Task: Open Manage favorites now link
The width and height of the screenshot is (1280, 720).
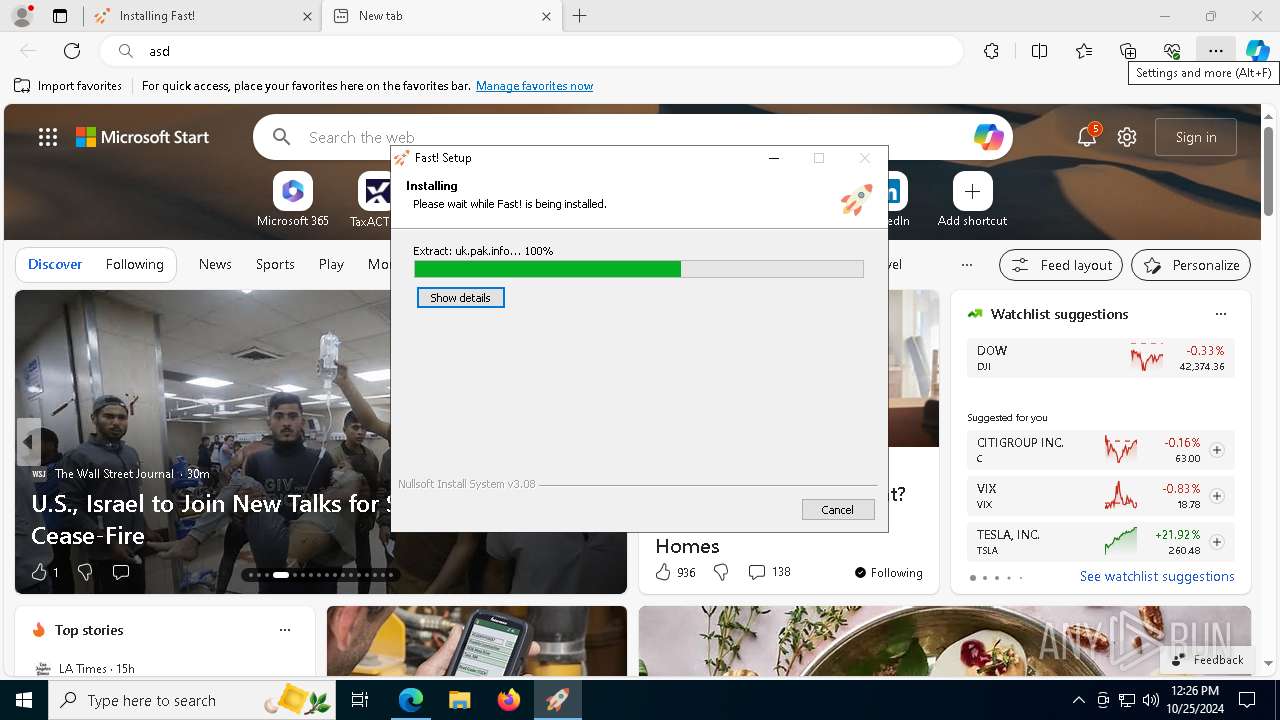Action: [534, 86]
